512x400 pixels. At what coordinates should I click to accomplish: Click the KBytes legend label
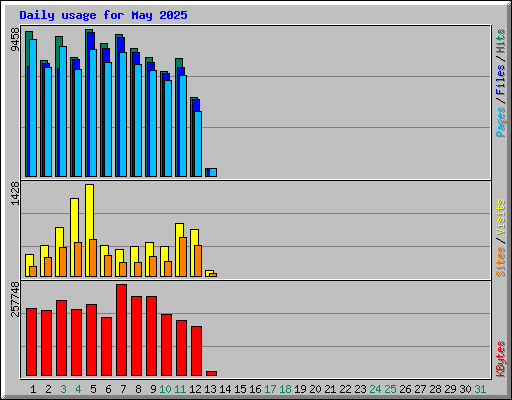pos(501,359)
